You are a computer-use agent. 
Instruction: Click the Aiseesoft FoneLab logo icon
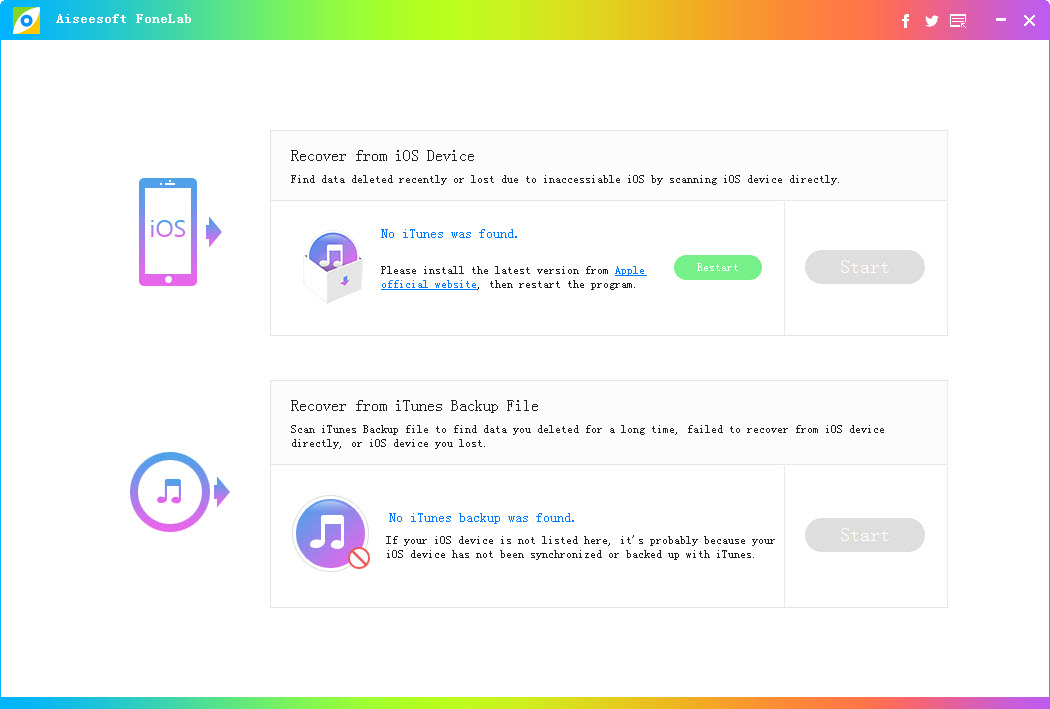tap(26, 20)
